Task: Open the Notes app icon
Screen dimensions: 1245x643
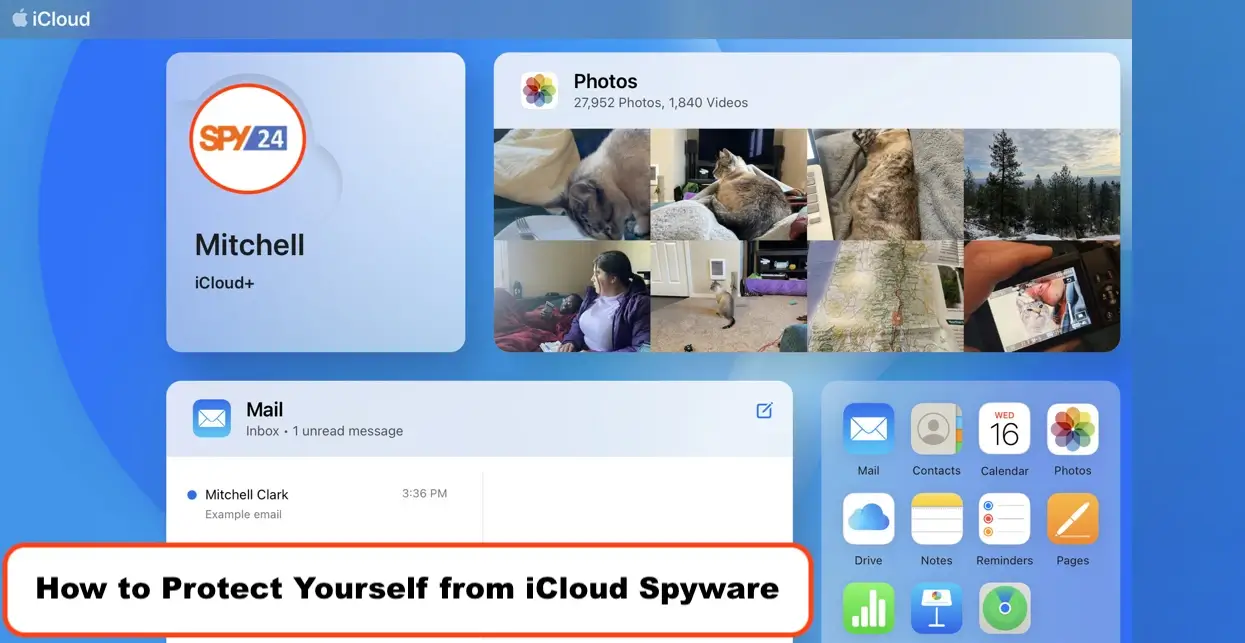Action: tap(936, 518)
